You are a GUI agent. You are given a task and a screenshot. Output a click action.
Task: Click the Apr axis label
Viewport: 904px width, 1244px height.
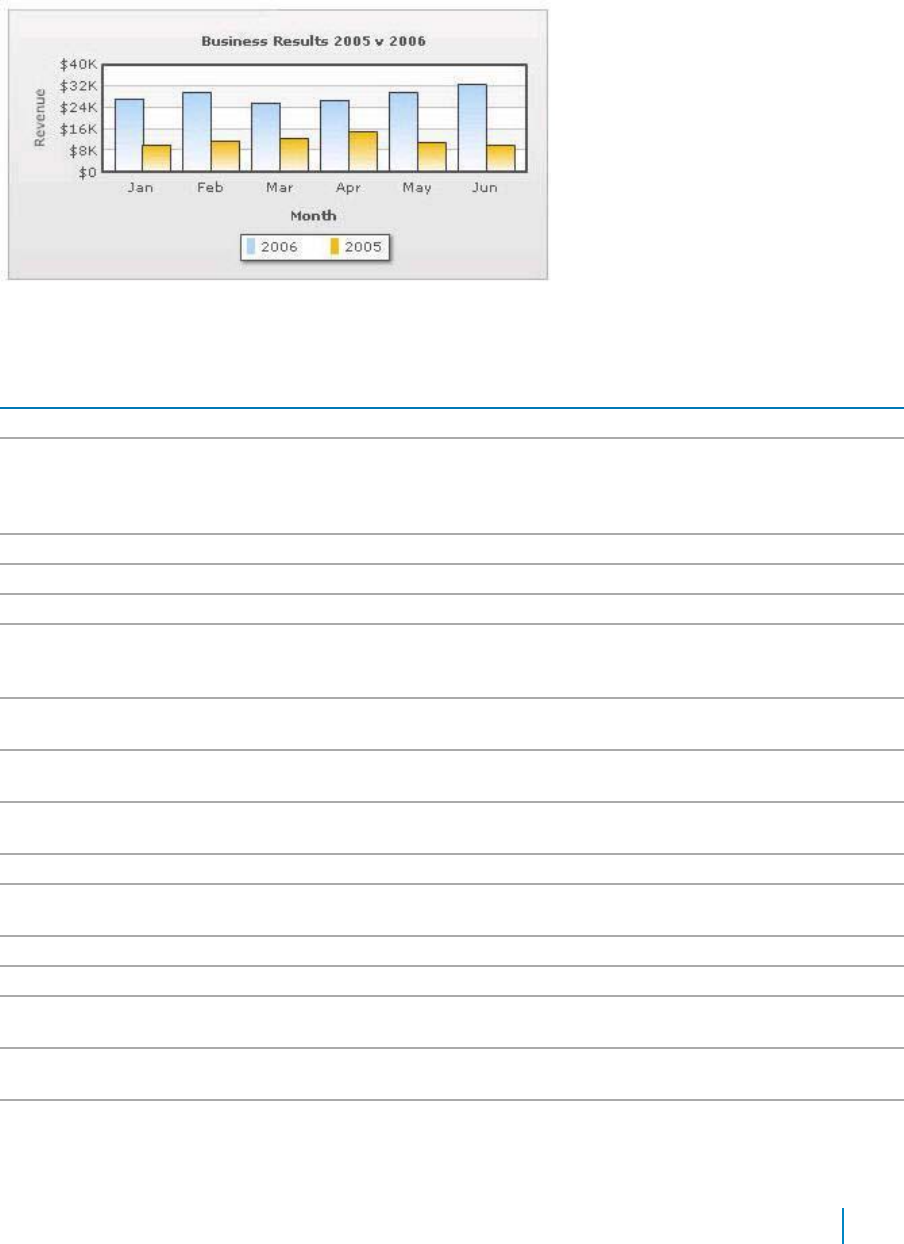pyautogui.click(x=347, y=188)
